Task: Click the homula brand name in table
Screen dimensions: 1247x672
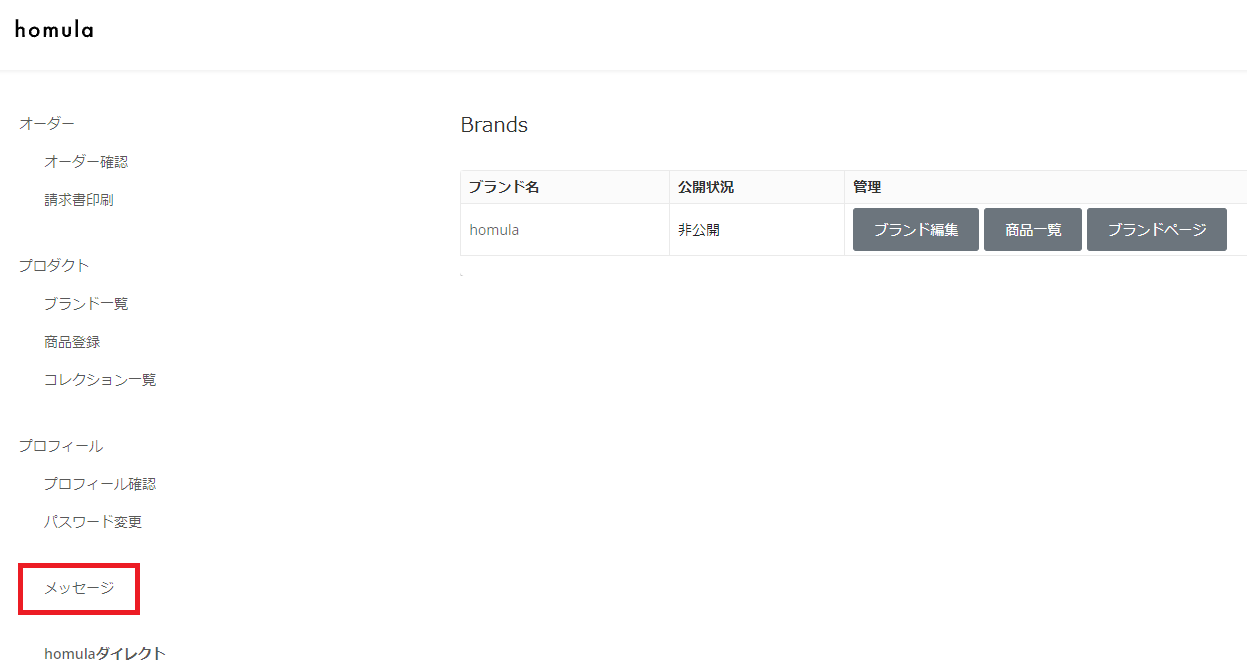Action: click(x=494, y=230)
